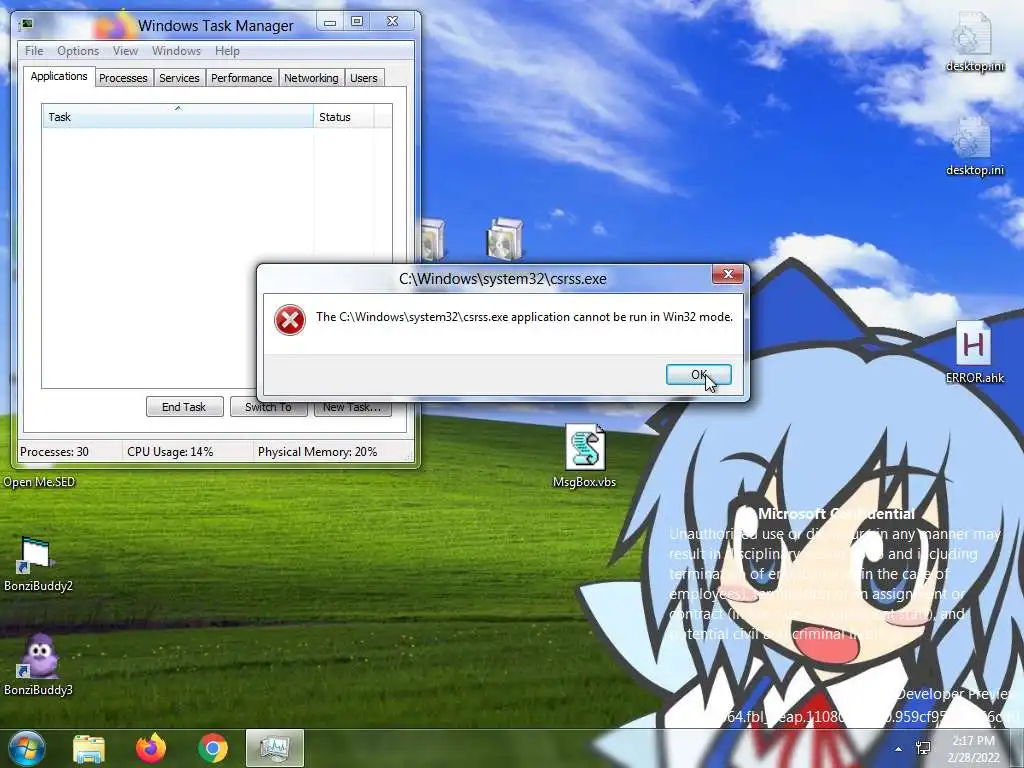The image size is (1024, 768).
Task: Open the File menu in Task Manager
Action: 34,51
